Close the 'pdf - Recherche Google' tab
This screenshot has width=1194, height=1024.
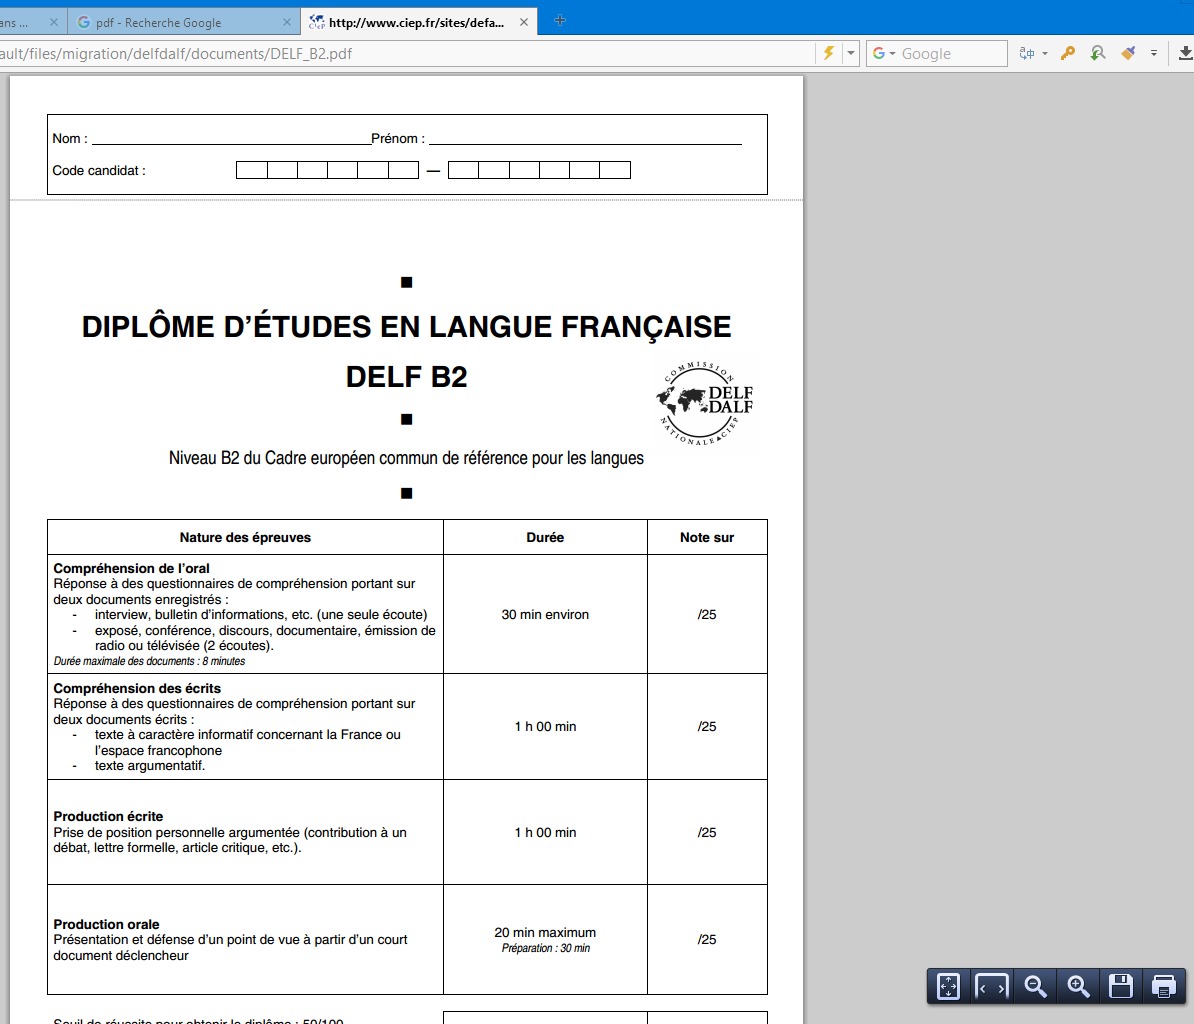tap(286, 22)
